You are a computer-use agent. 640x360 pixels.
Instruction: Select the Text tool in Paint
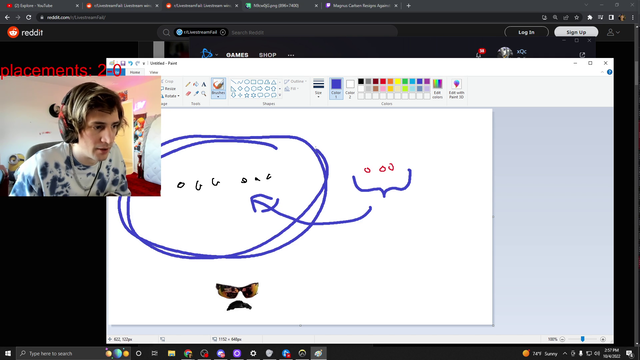tap(204, 84)
